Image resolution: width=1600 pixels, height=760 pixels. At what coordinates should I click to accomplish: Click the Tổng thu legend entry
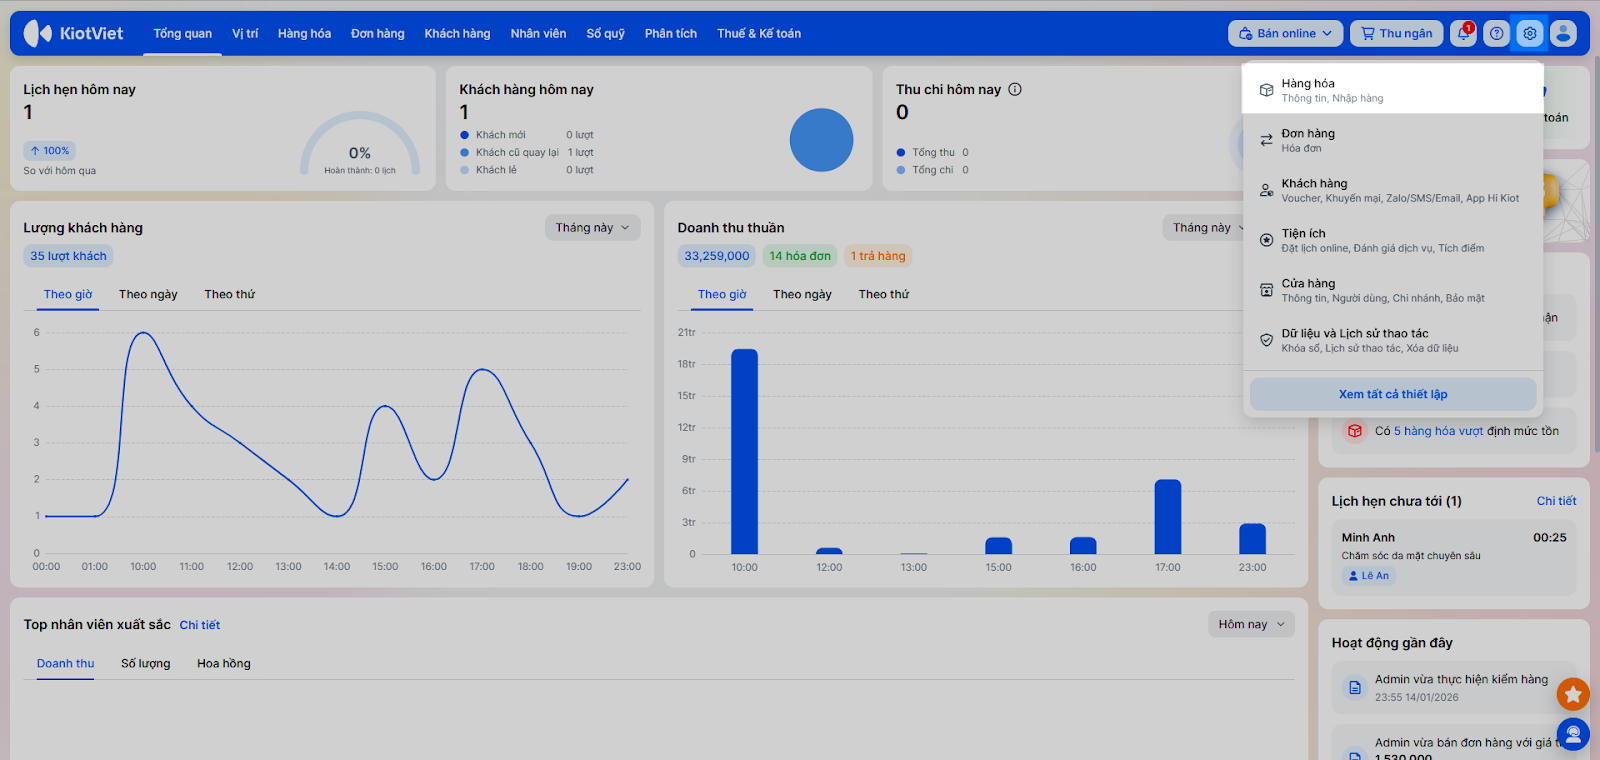(x=933, y=153)
